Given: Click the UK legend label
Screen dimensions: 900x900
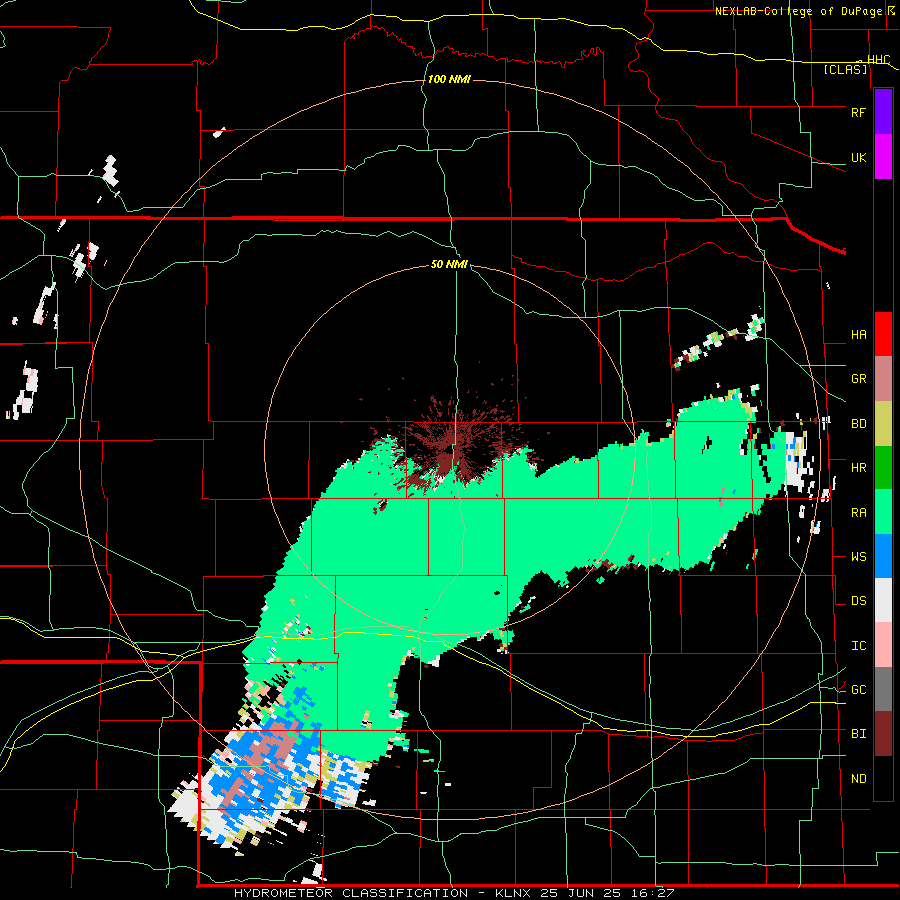Looking at the screenshot, I should coord(858,157).
